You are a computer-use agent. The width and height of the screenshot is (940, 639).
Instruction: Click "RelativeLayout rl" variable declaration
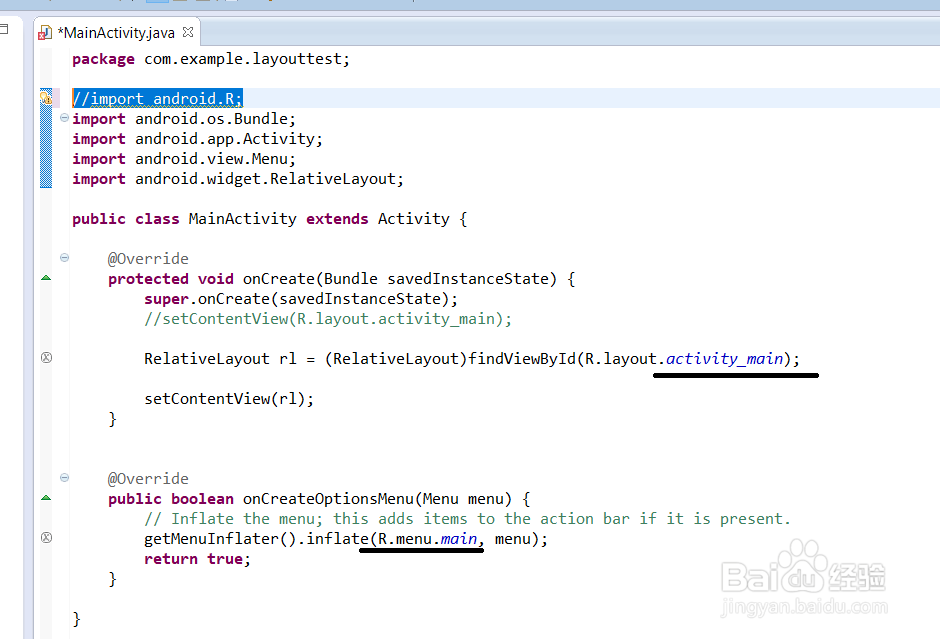pos(220,359)
